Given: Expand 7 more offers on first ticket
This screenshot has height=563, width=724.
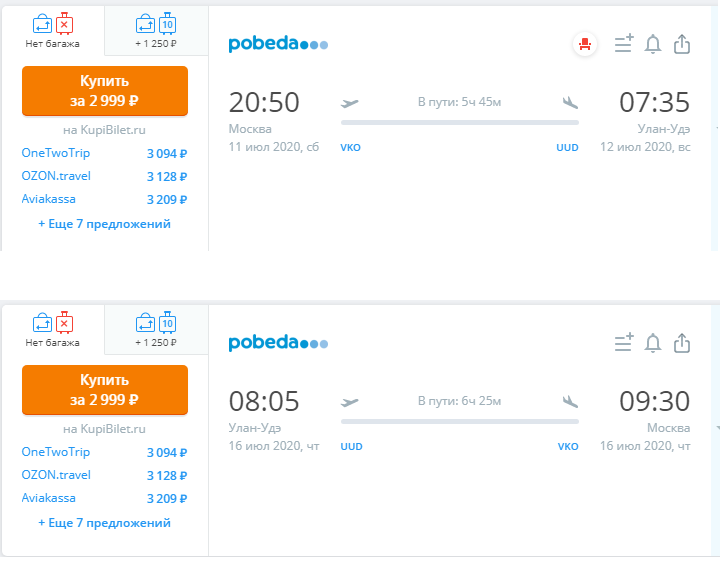Looking at the screenshot, I should click(104, 224).
